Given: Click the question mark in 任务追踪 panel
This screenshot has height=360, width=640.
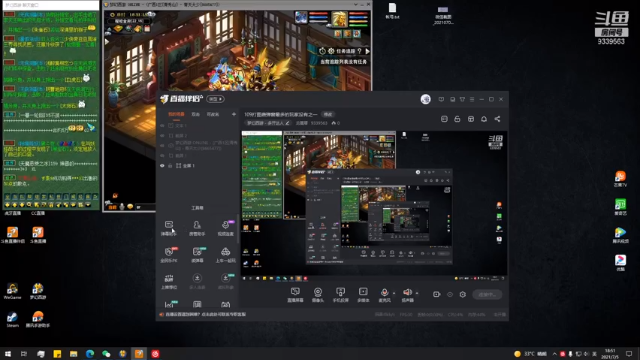Looking at the screenshot, I should point(359,51).
